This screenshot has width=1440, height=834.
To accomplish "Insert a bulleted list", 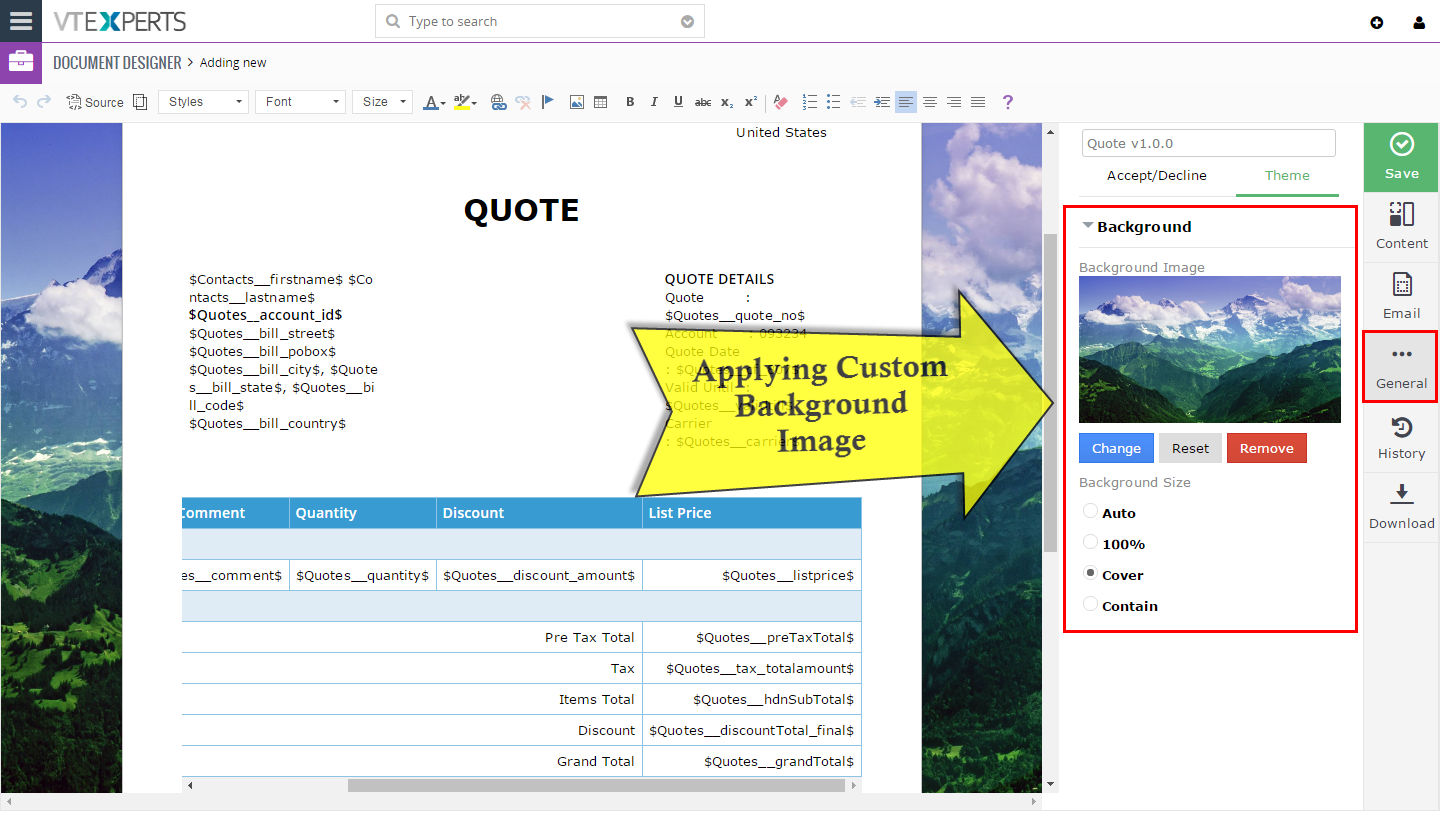I will [834, 102].
